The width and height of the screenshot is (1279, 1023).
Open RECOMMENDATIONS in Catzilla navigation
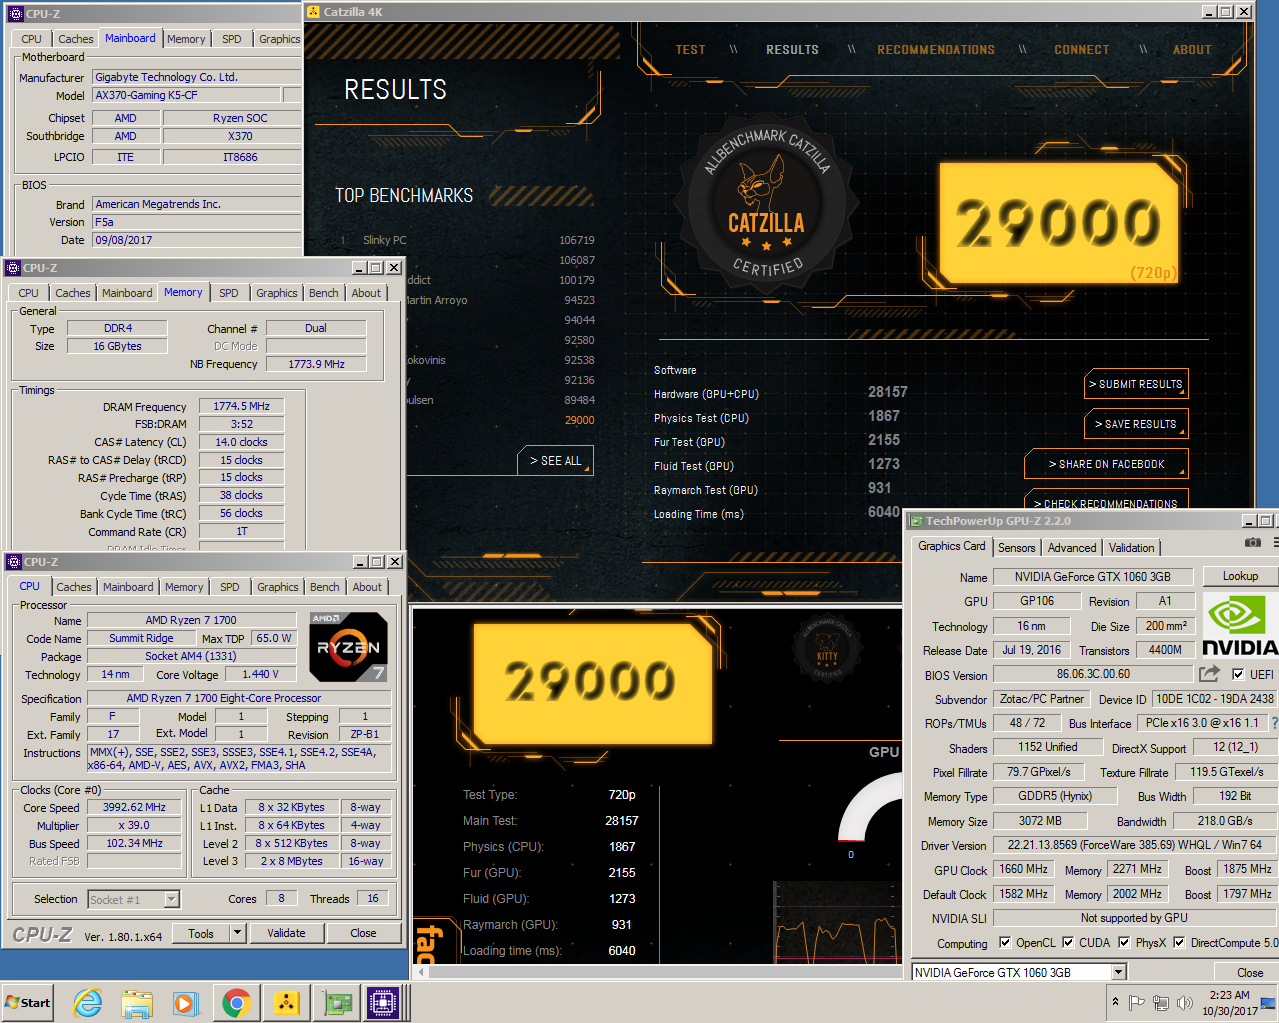(x=936, y=49)
